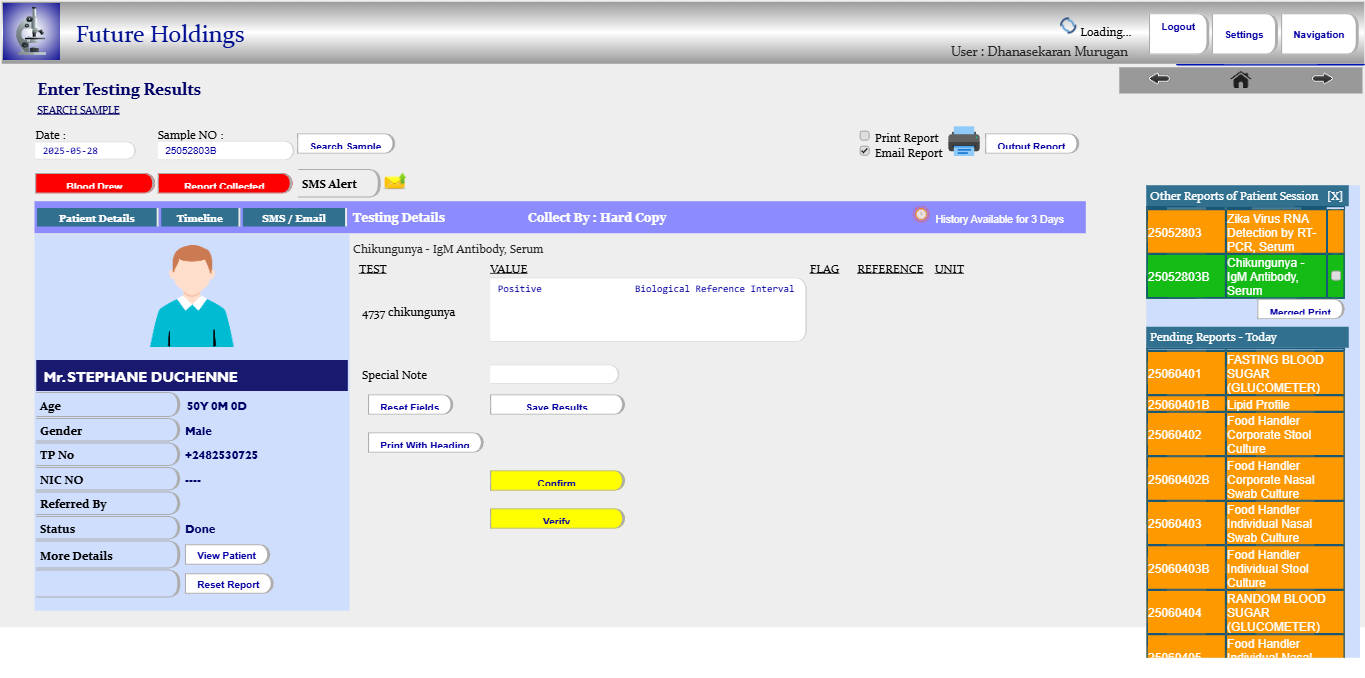
Task: Open the SMS / Email tab
Action: click(x=294, y=218)
